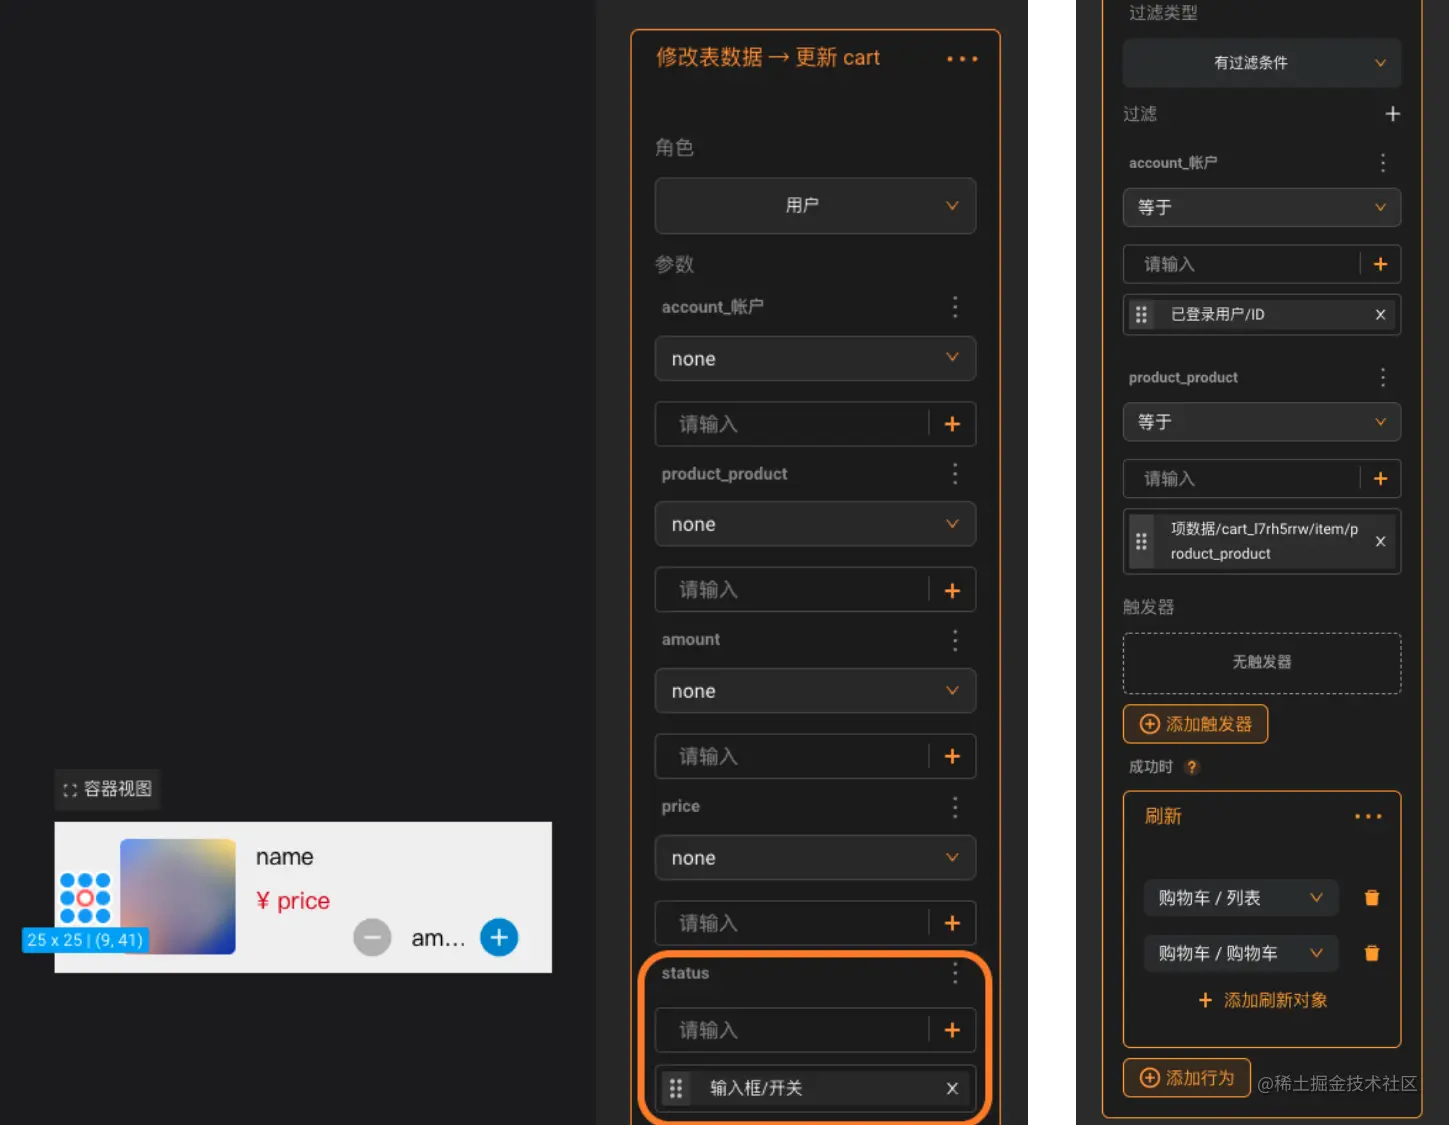The width and height of the screenshot is (1449, 1125).
Task: Add a value to the amount parameter input
Action: pyautogui.click(x=952, y=757)
